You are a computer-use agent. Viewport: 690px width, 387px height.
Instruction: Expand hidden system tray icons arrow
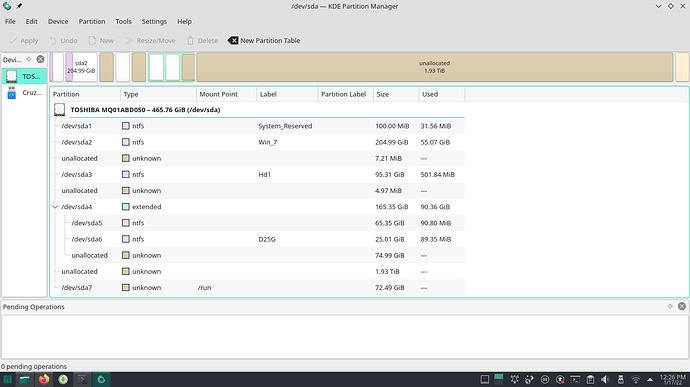pos(650,380)
